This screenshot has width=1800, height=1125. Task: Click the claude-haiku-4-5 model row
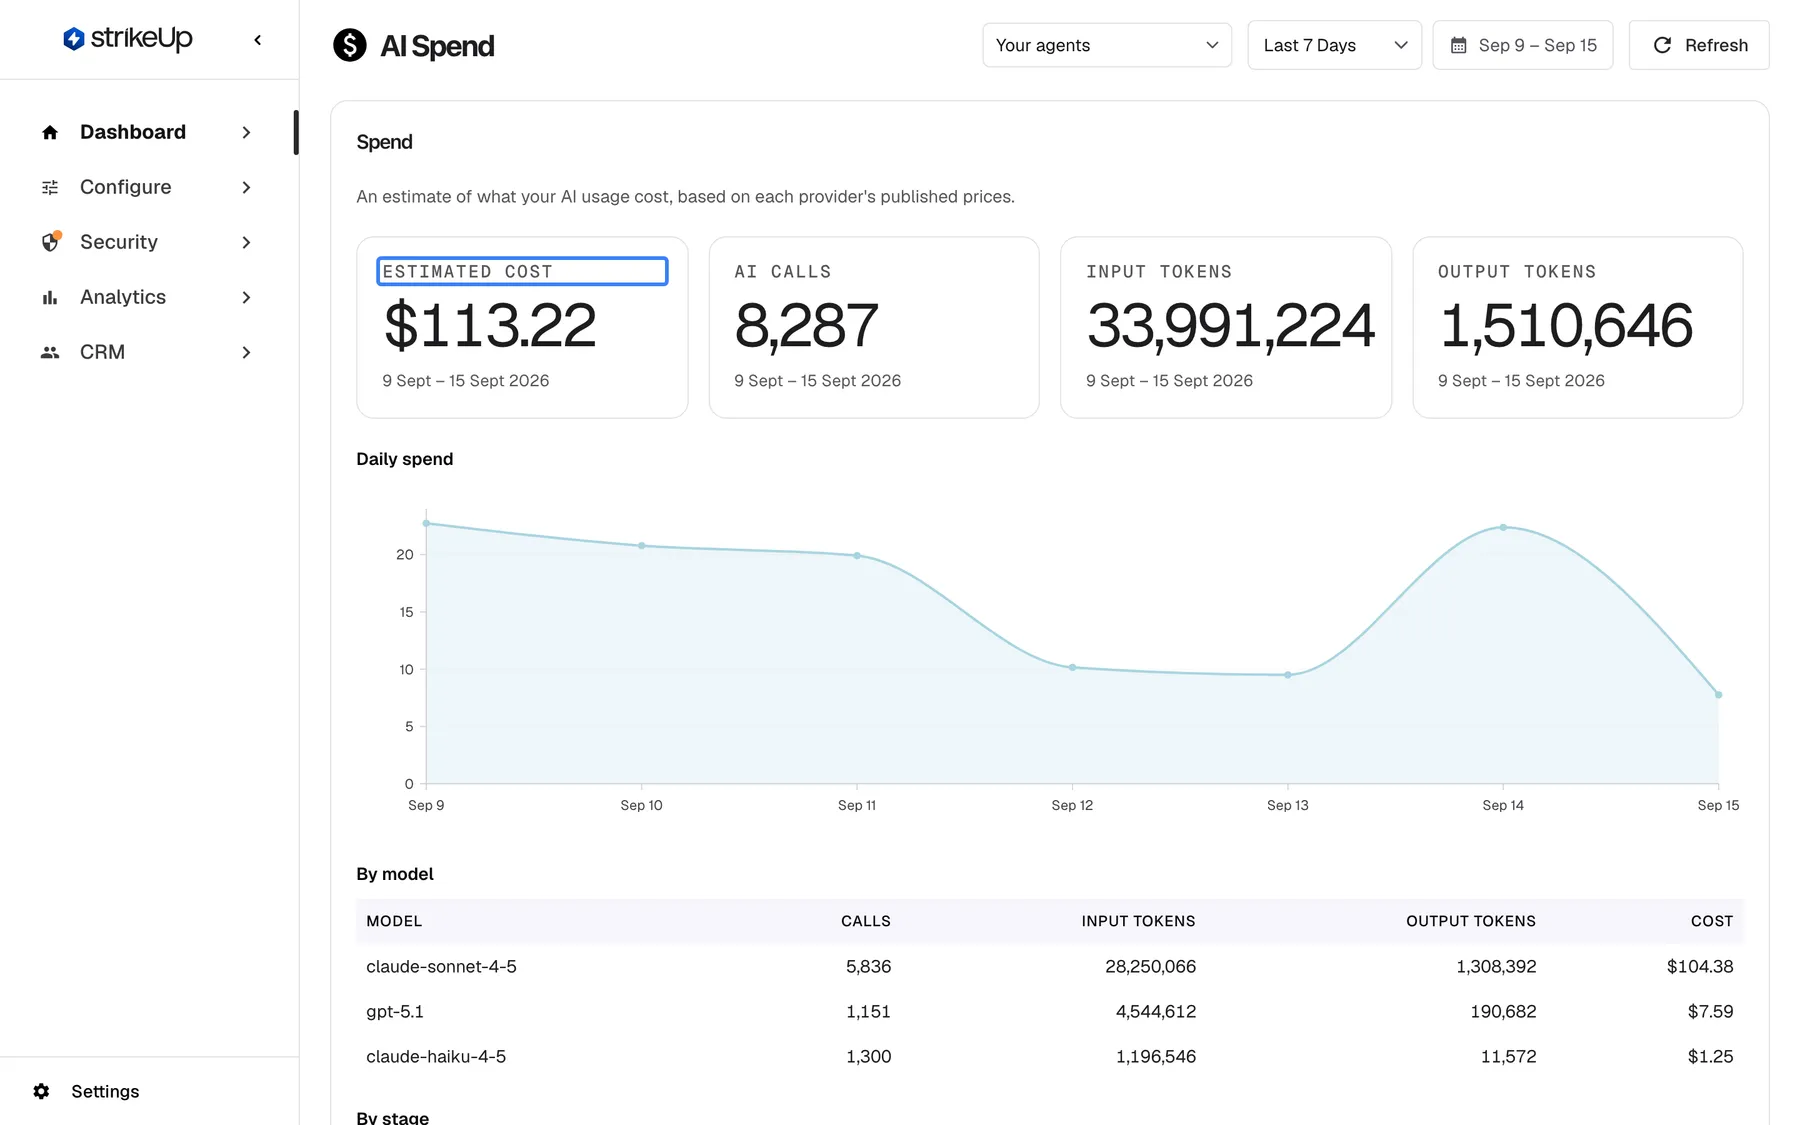coord(1050,1056)
